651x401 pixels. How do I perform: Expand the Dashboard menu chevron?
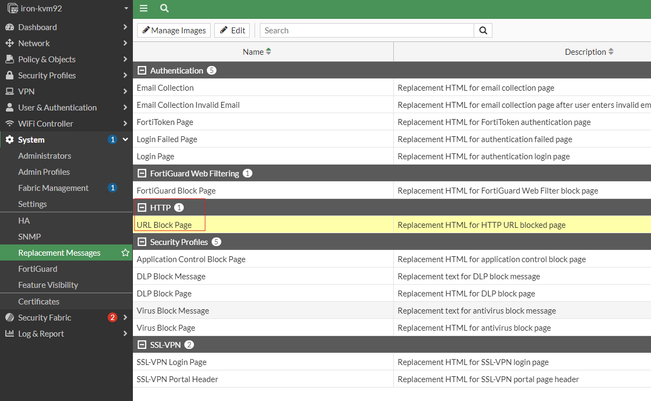125,27
